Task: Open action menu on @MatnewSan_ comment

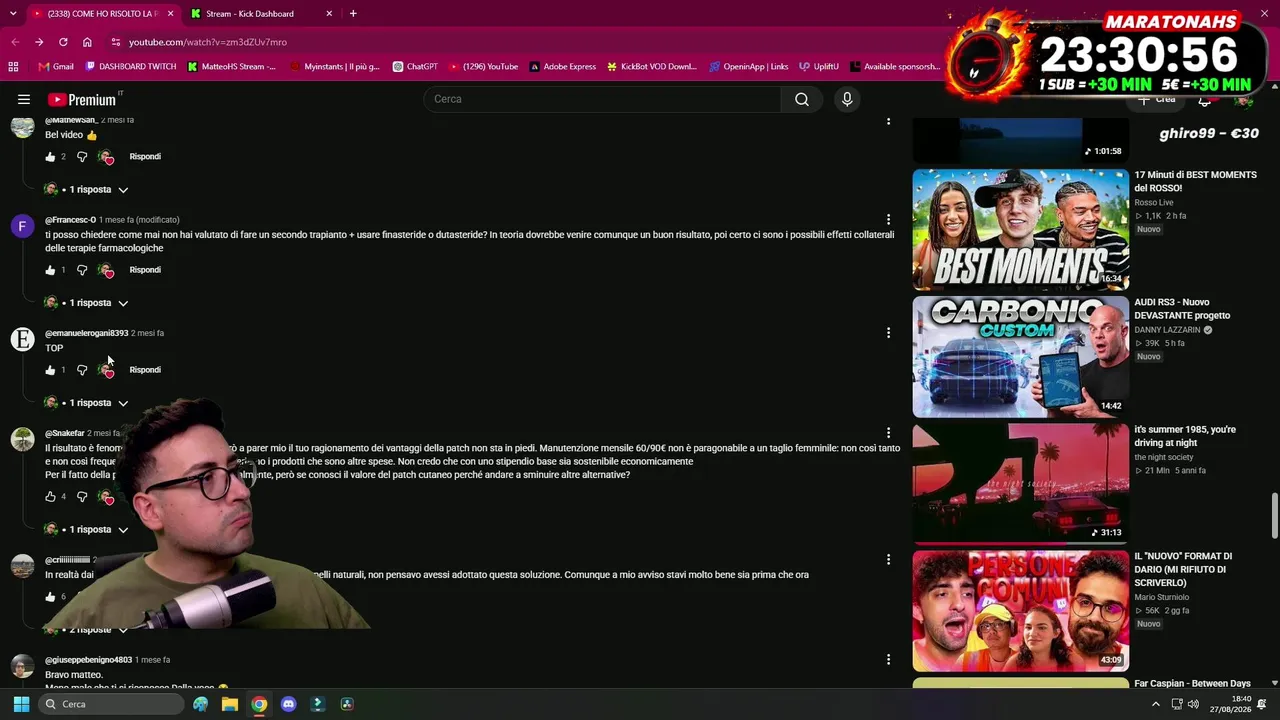Action: coord(888,121)
